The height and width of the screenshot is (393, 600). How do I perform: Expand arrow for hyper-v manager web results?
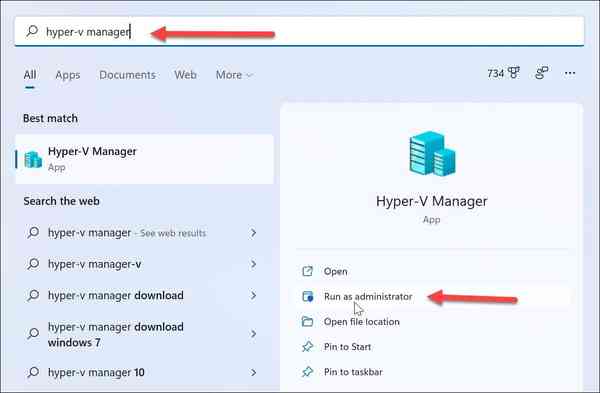coord(253,233)
